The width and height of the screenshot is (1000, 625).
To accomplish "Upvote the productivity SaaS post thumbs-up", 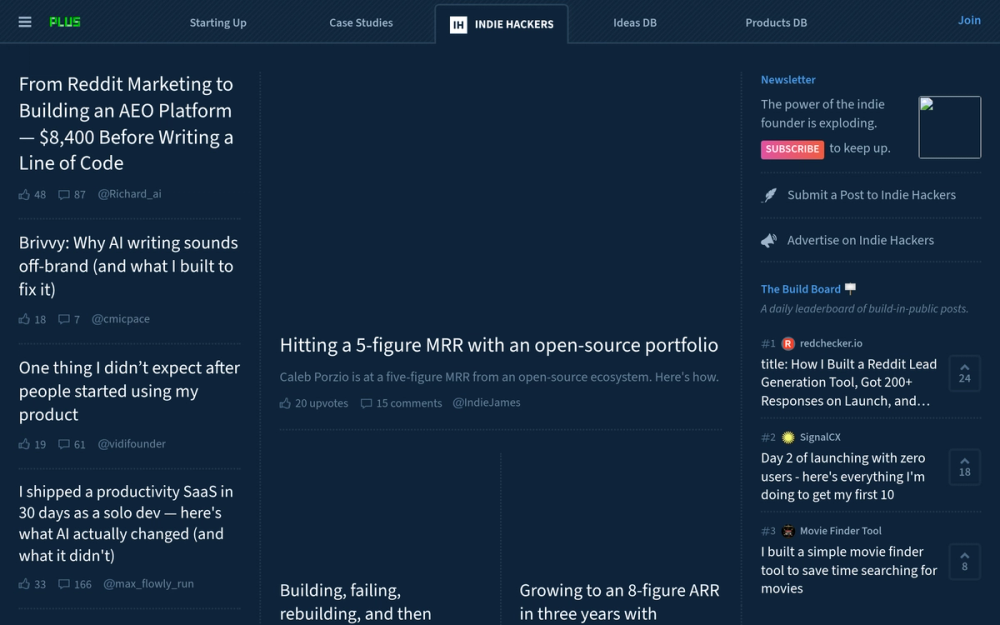I will pos(24,584).
